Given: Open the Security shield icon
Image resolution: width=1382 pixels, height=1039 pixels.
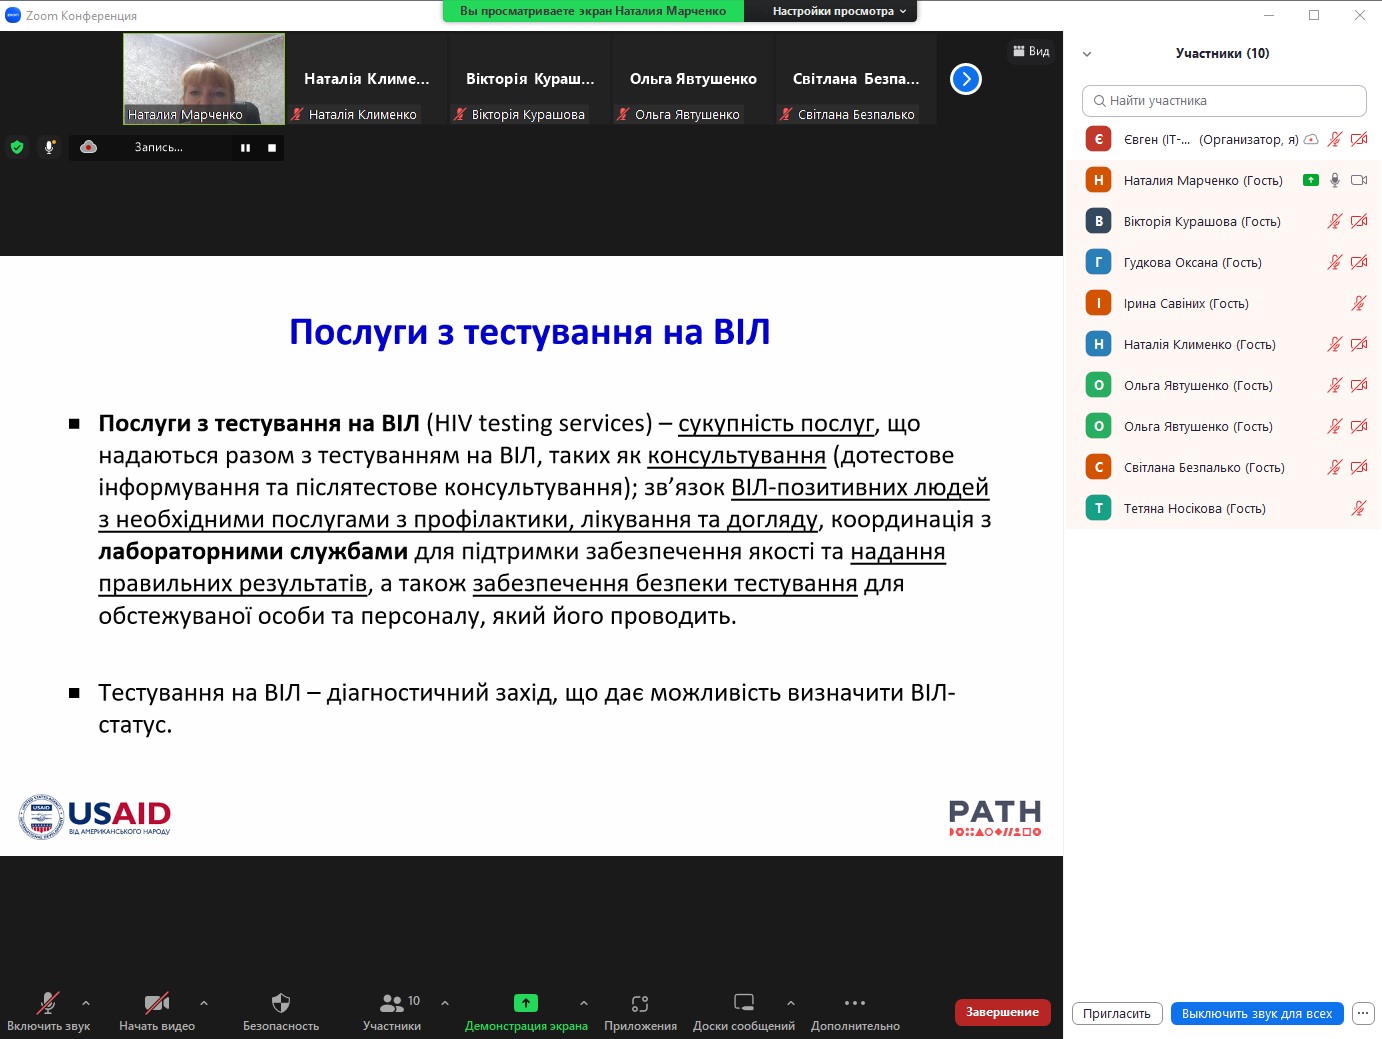Looking at the screenshot, I should coord(281,1003).
